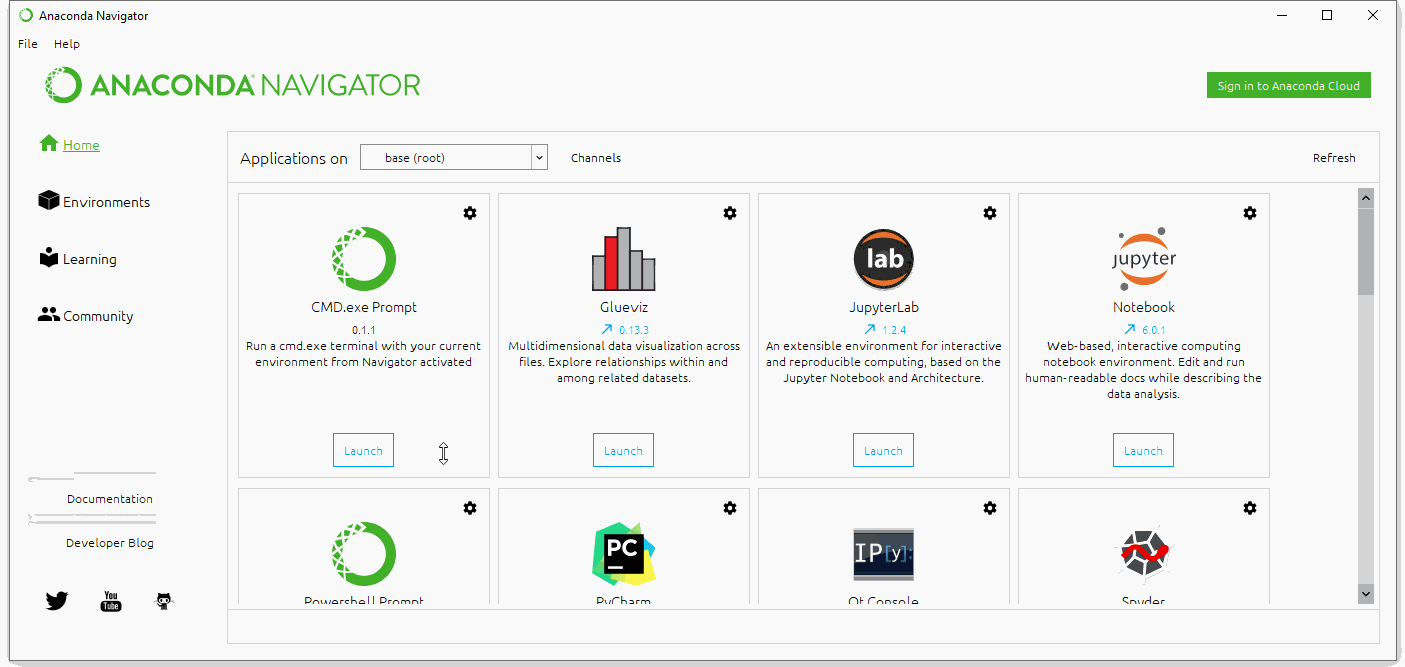Viewport: 1405px width, 667px height.
Task: Switch to the Environments tab
Action: [93, 202]
